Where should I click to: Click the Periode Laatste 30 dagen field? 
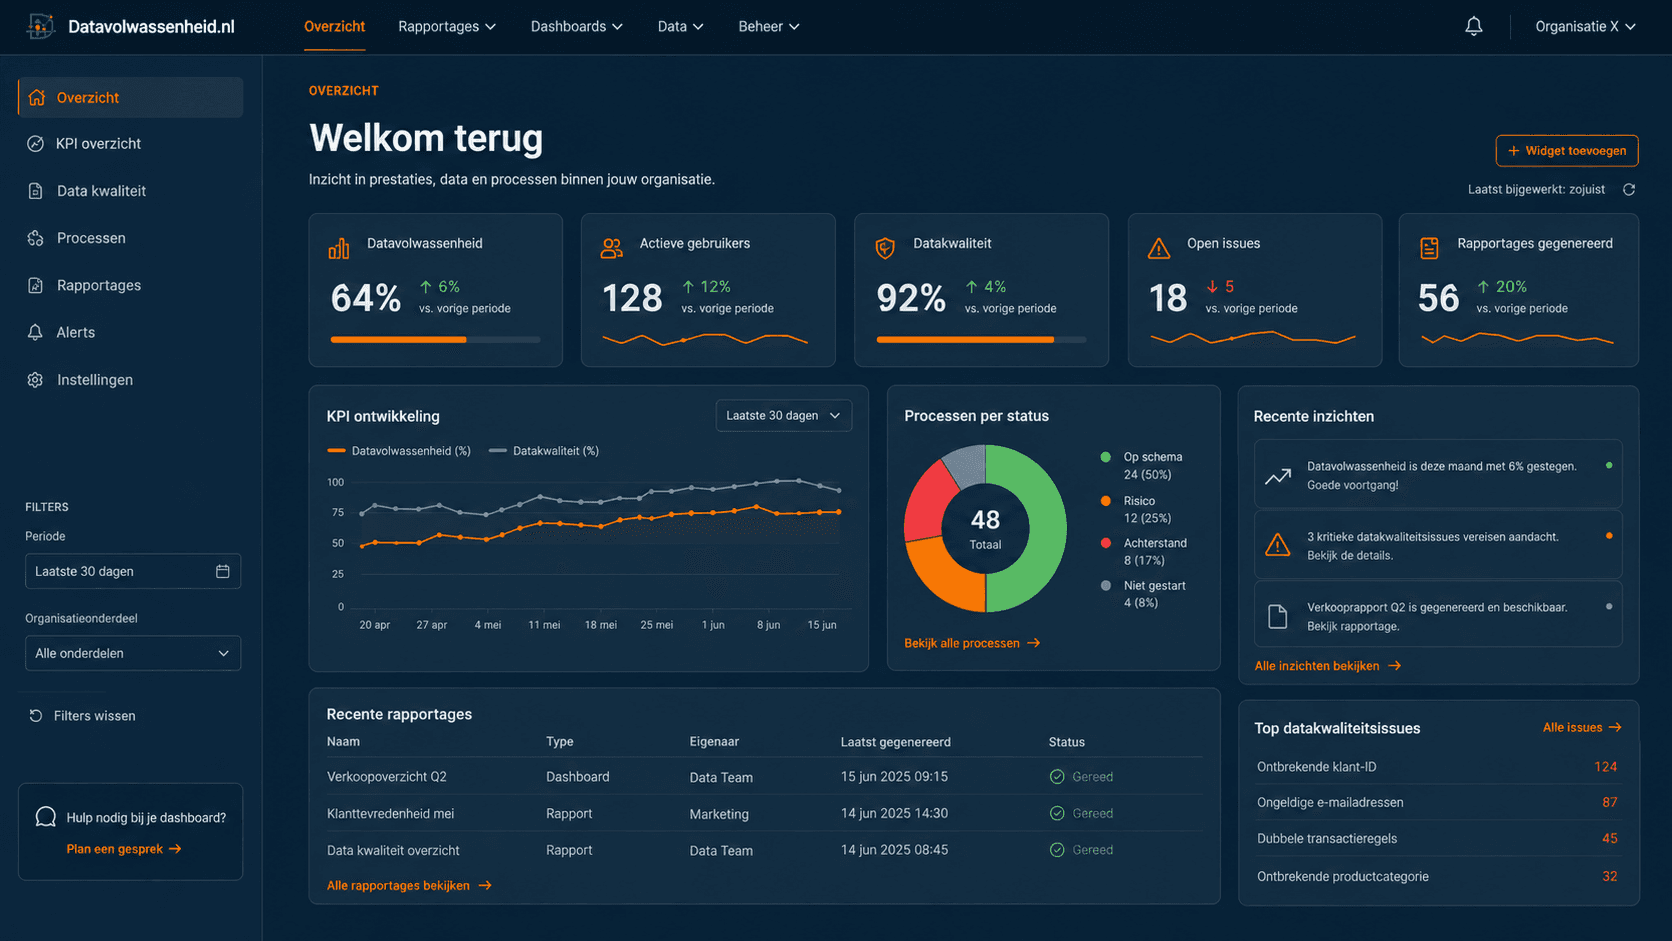[133, 571]
